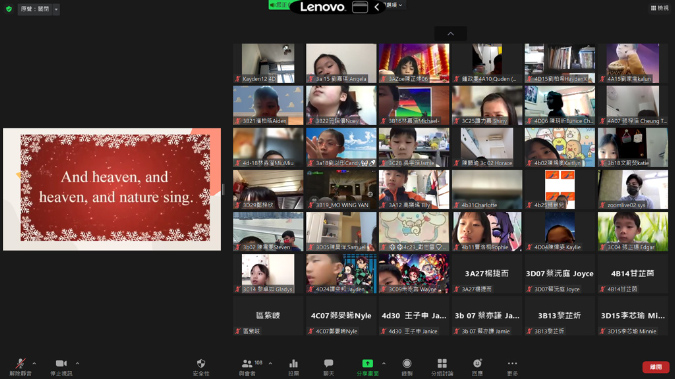Start recording with the Record icon
Viewport: 675px width, 379px height.
pos(407,367)
